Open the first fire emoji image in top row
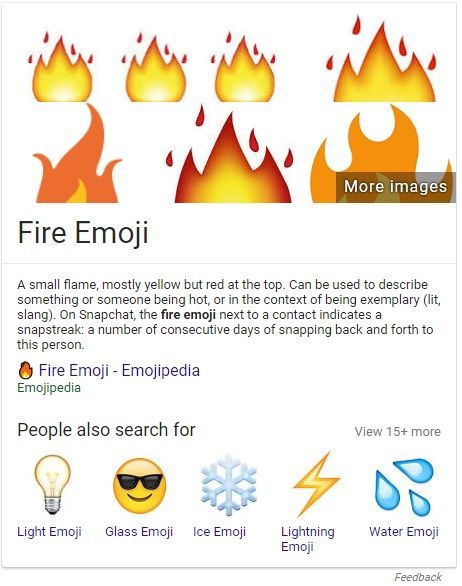 coord(60,67)
